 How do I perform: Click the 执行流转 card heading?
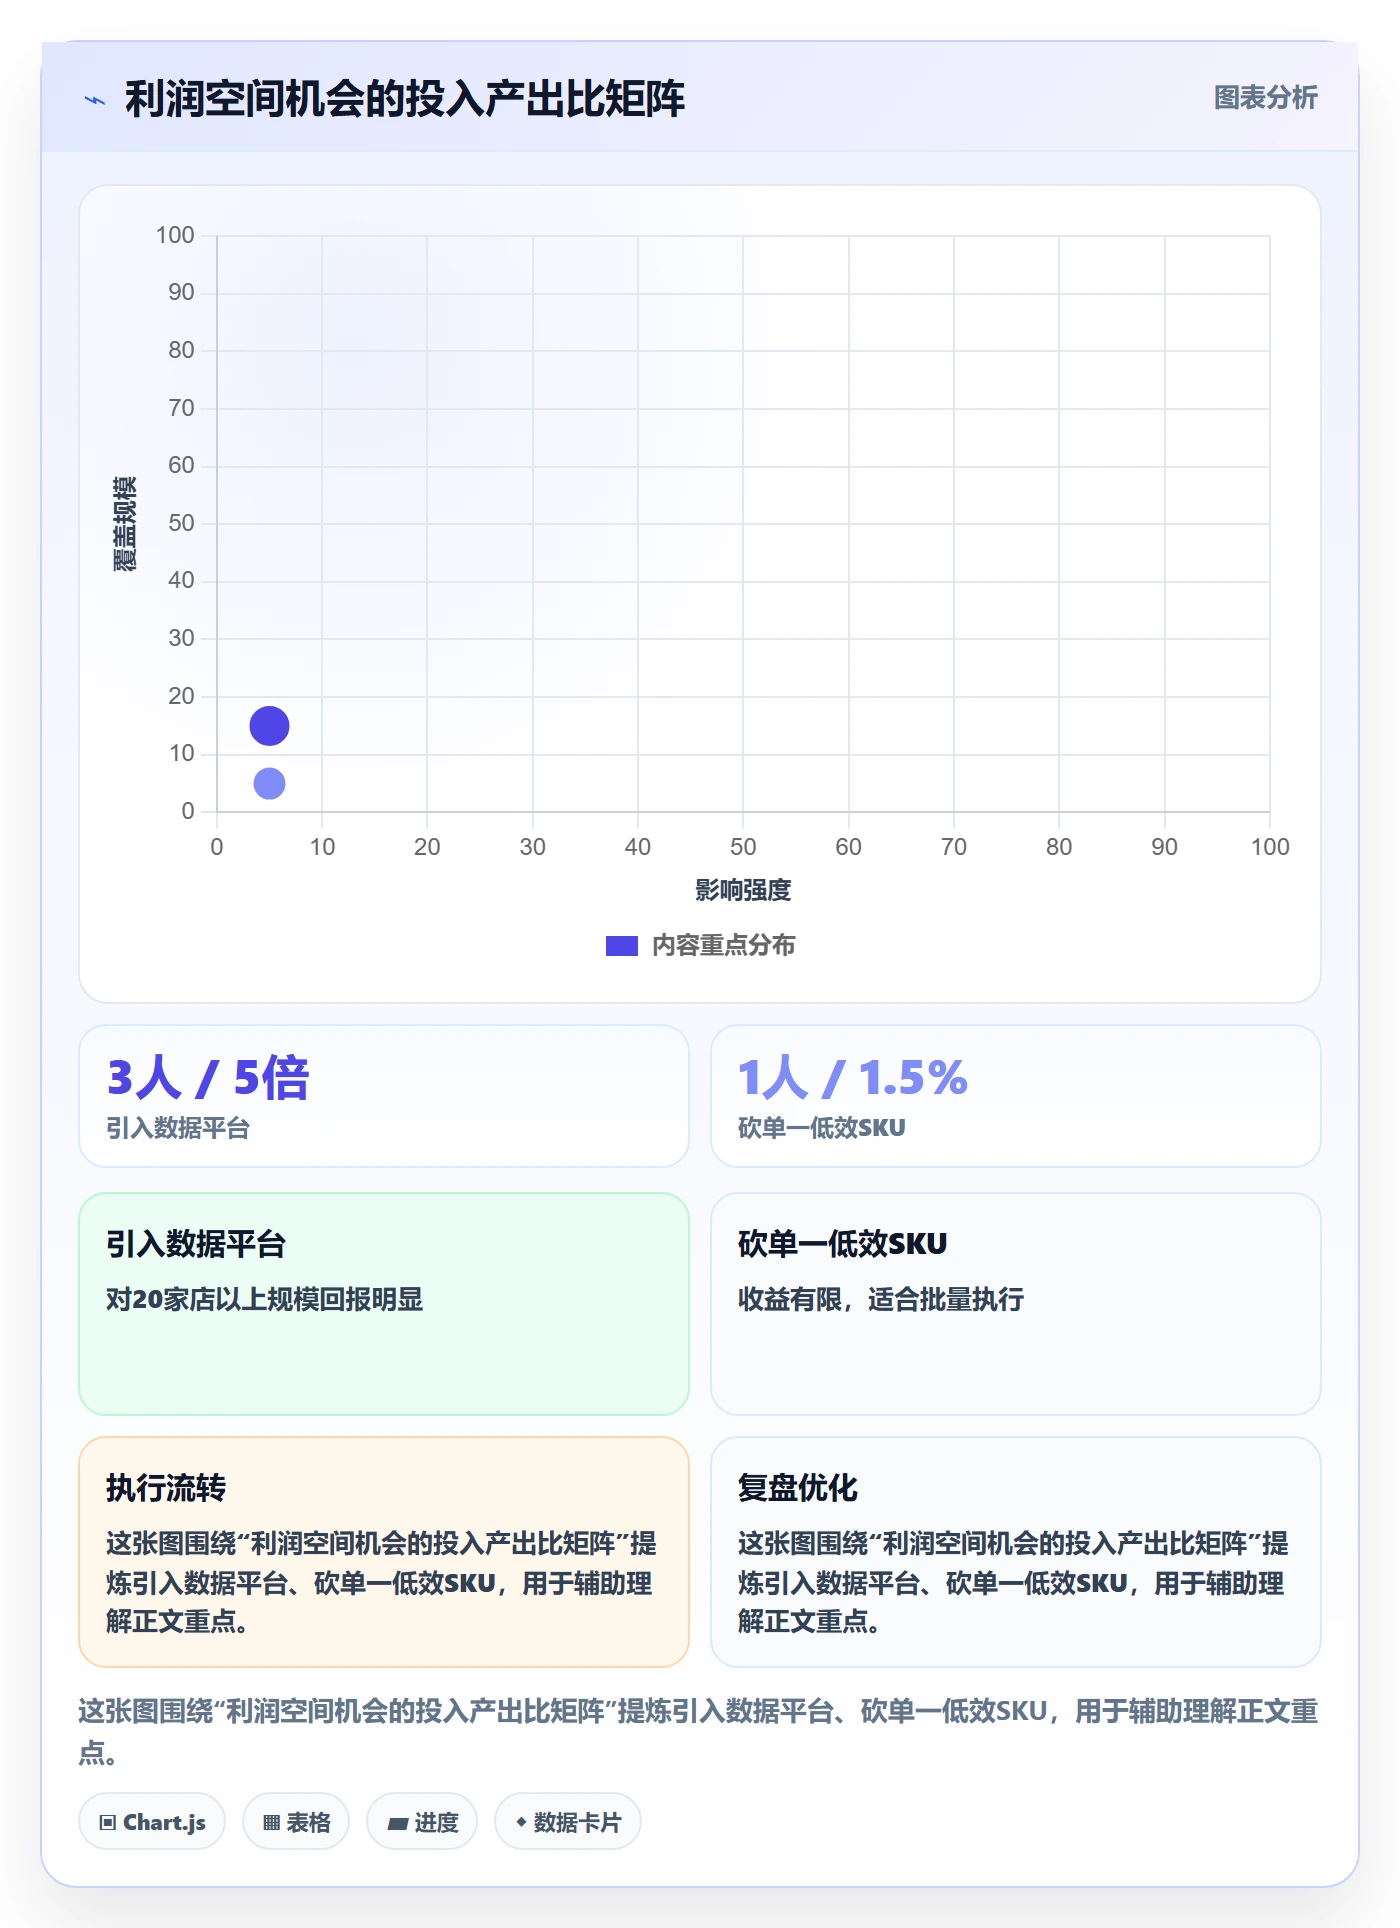click(x=166, y=1488)
